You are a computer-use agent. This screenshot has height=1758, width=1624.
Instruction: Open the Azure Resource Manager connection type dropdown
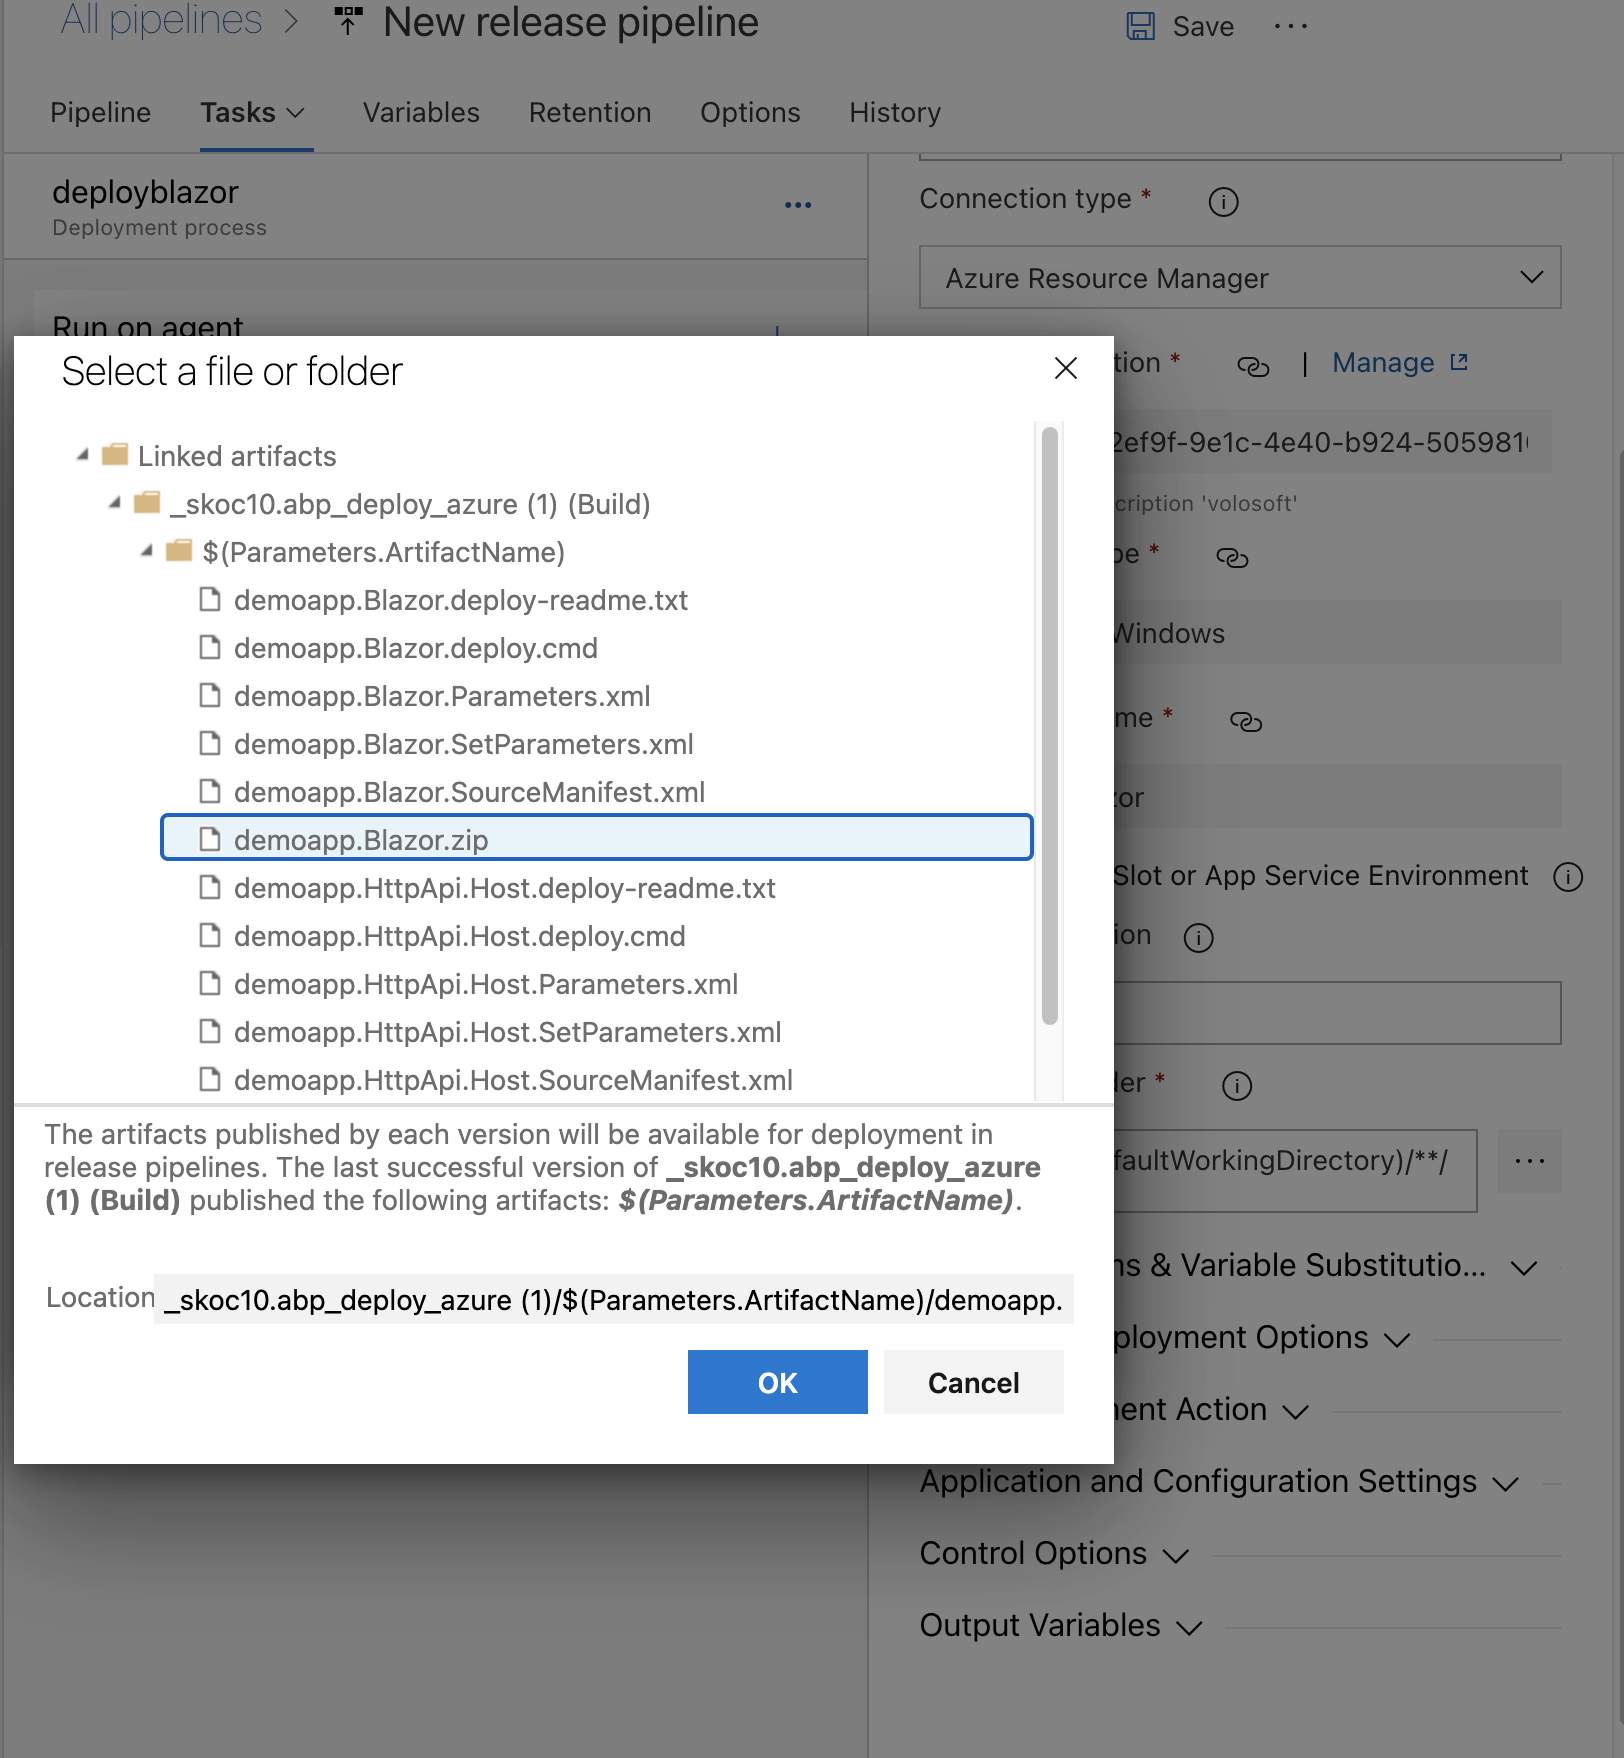1239,277
